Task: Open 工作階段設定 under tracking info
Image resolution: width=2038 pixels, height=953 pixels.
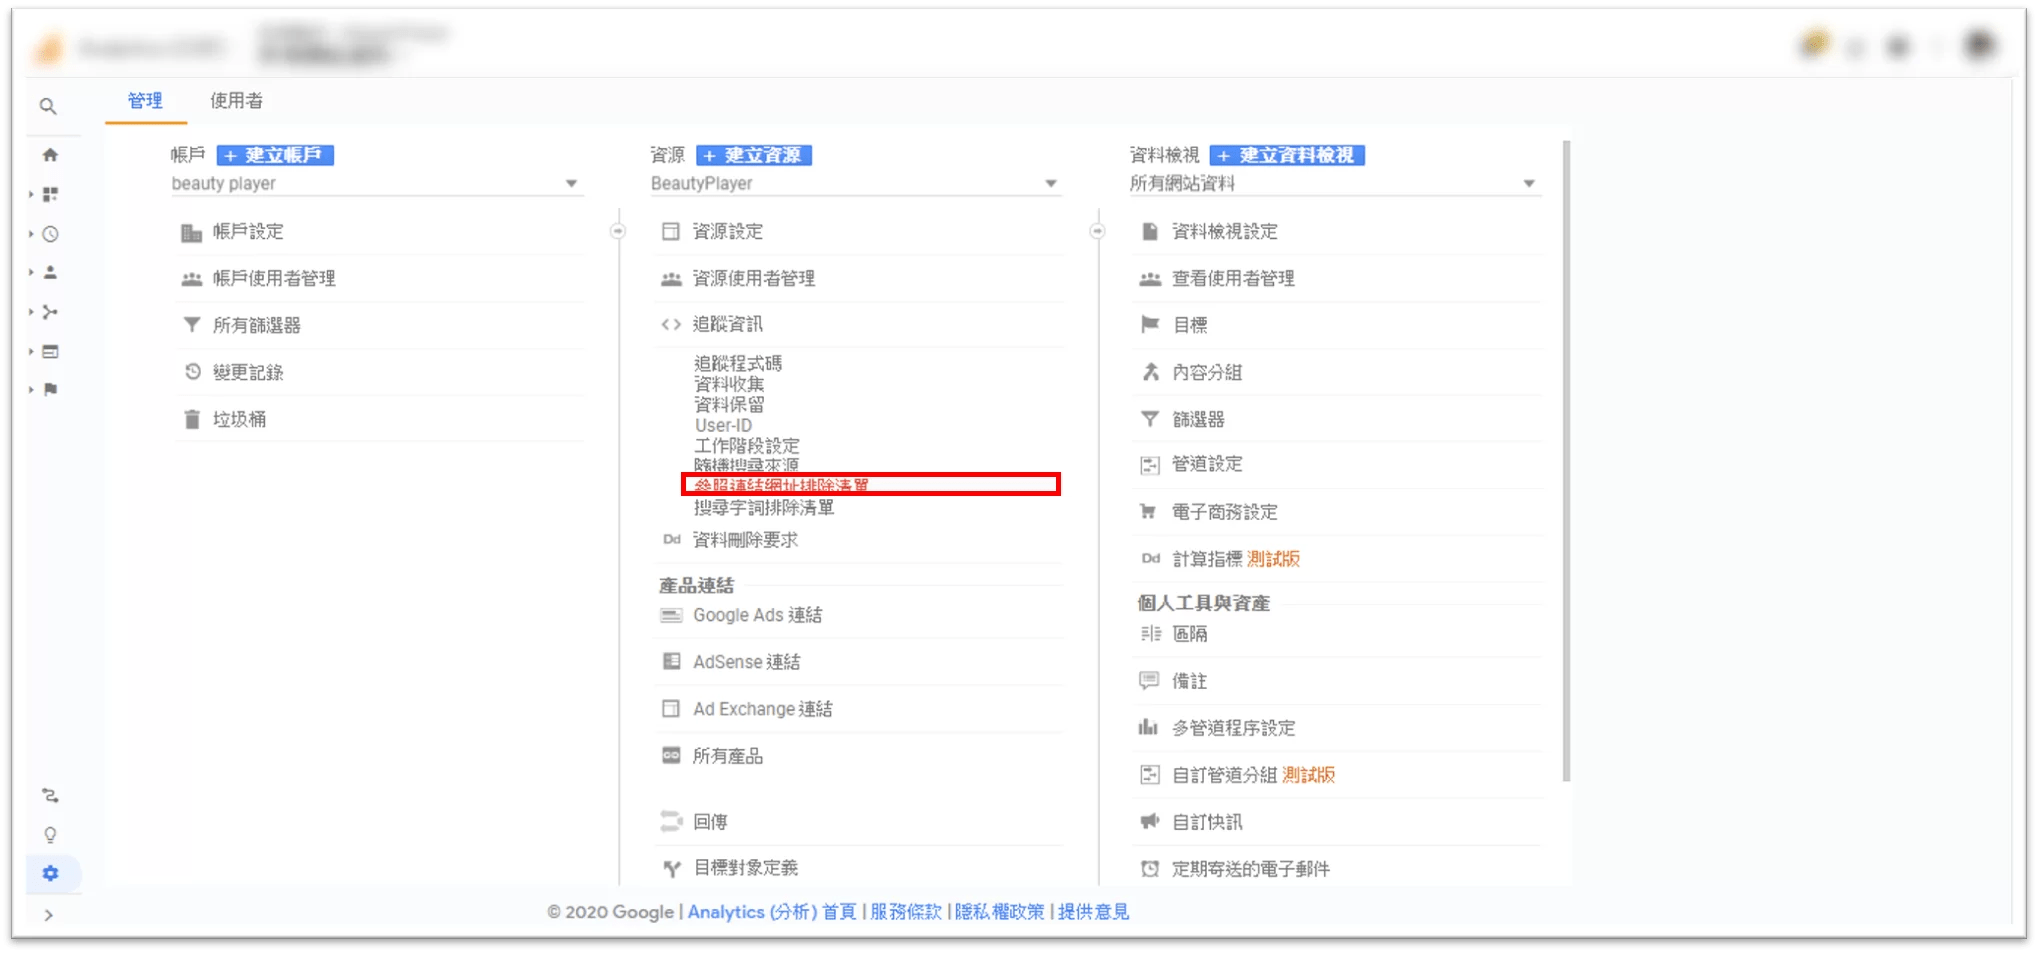Action: [747, 445]
